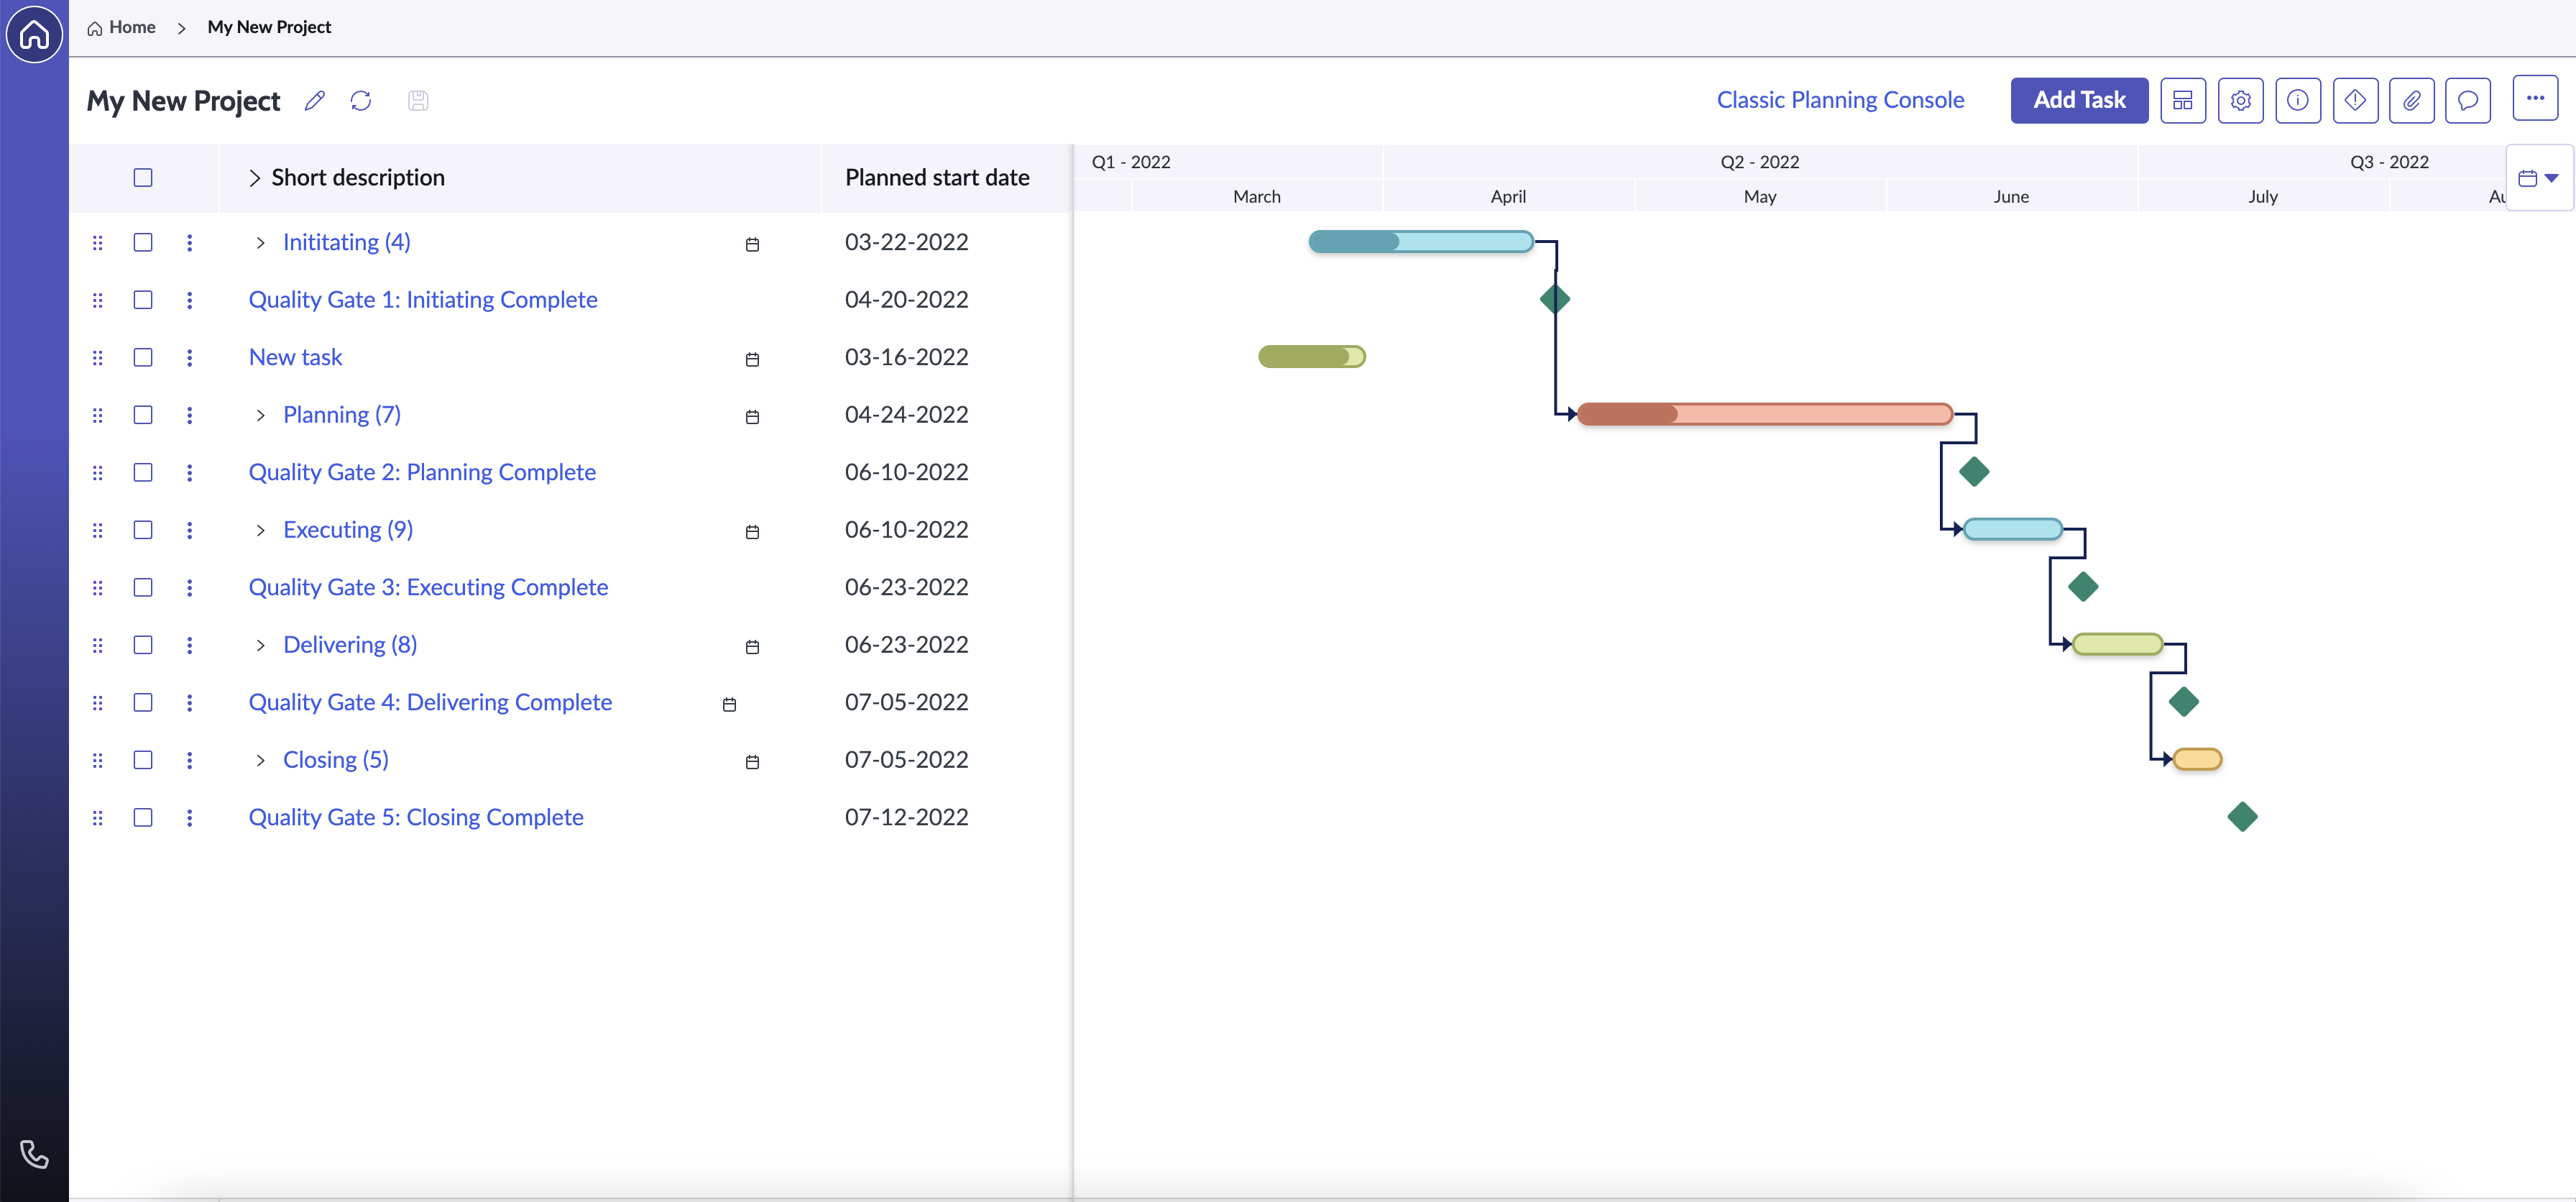The width and height of the screenshot is (2576, 1202).
Task: Check the select-all checkbox in header row
Action: coord(143,177)
